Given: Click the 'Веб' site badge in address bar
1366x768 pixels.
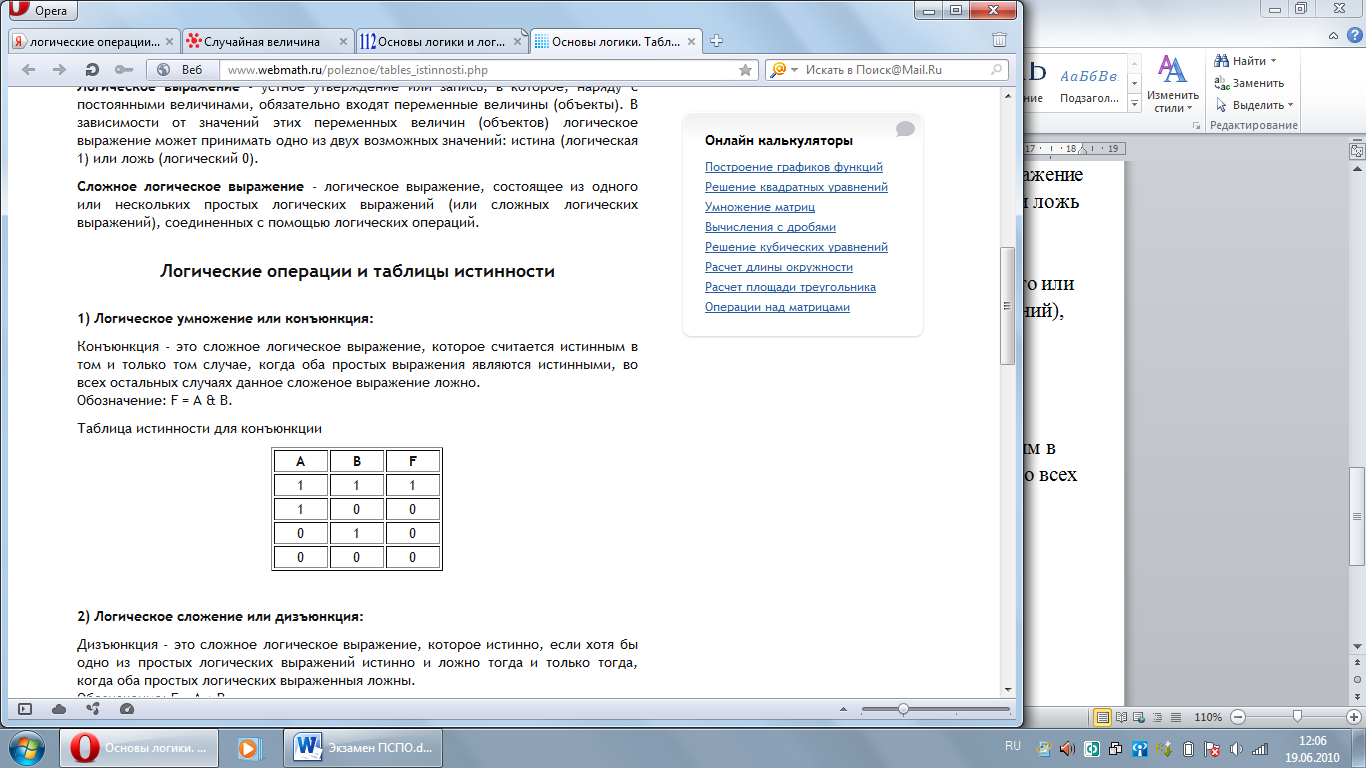Looking at the screenshot, I should tap(181, 70).
